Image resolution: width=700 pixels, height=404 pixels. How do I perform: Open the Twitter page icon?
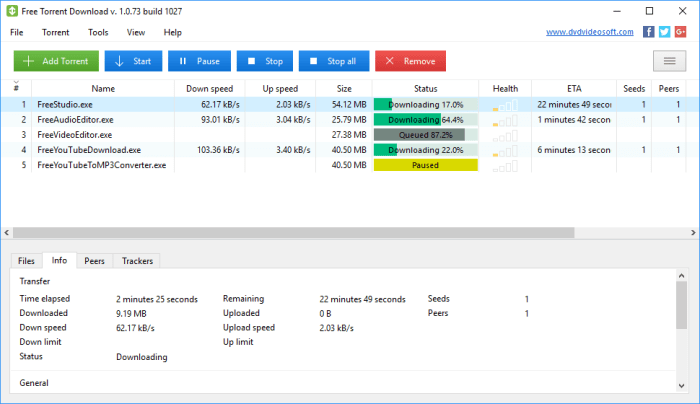pyautogui.click(x=664, y=32)
